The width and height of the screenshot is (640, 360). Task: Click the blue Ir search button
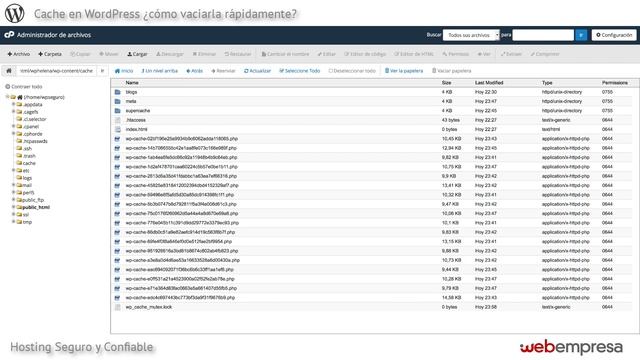pos(581,35)
